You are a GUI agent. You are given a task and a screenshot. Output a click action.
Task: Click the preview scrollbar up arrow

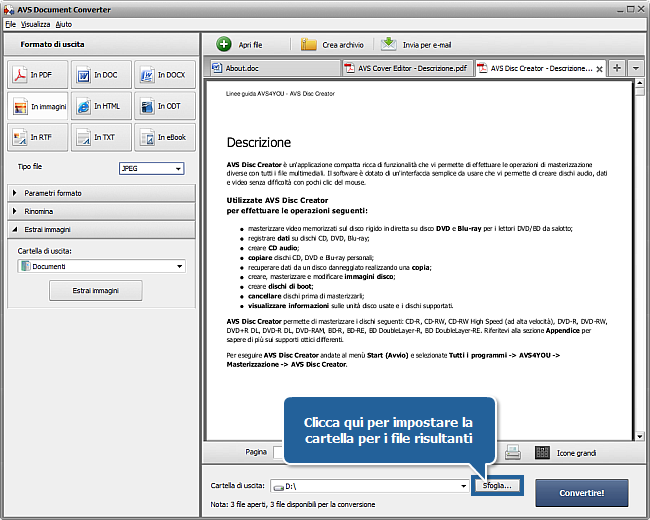click(639, 83)
